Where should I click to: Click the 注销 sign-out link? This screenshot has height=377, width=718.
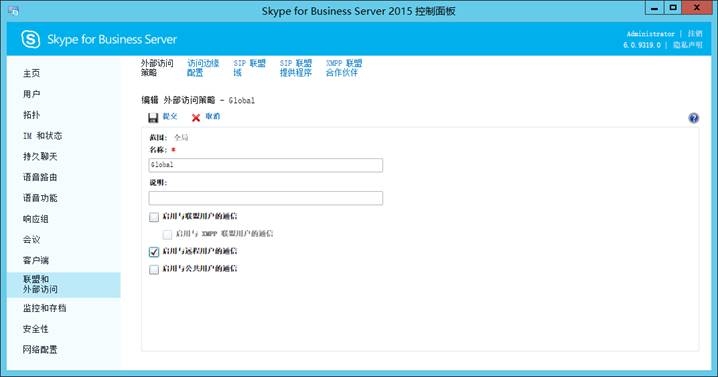coord(695,34)
